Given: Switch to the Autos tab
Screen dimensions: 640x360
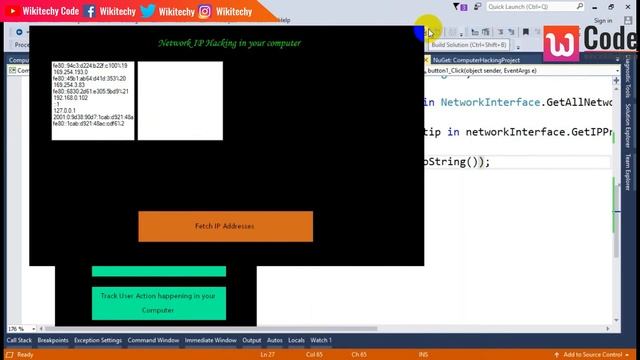Looking at the screenshot, I should click(275, 340).
